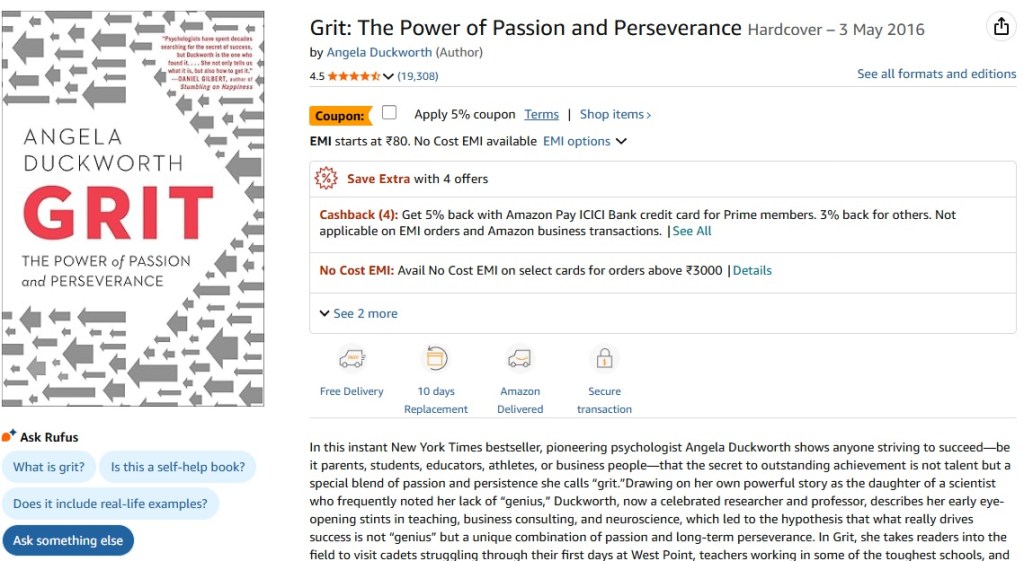Click the Grit book cover image
Screen dimensions: 1024x561
(x=133, y=209)
